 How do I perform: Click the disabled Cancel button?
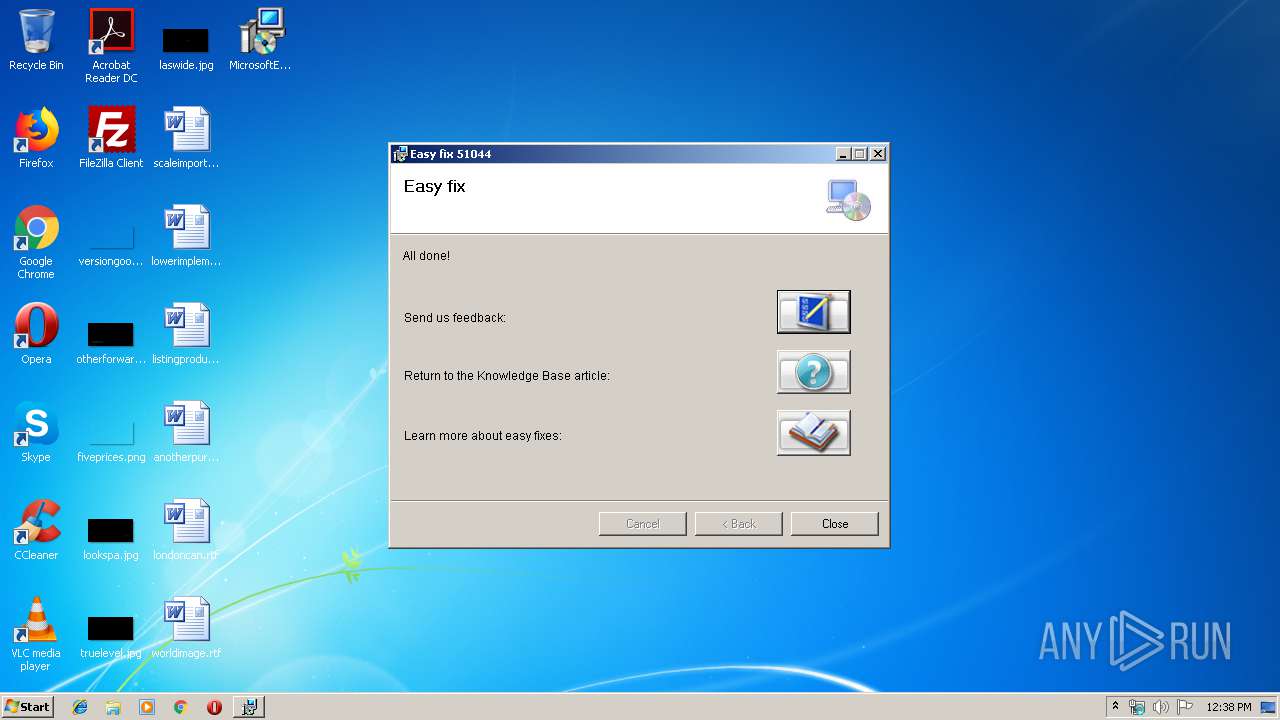(642, 524)
